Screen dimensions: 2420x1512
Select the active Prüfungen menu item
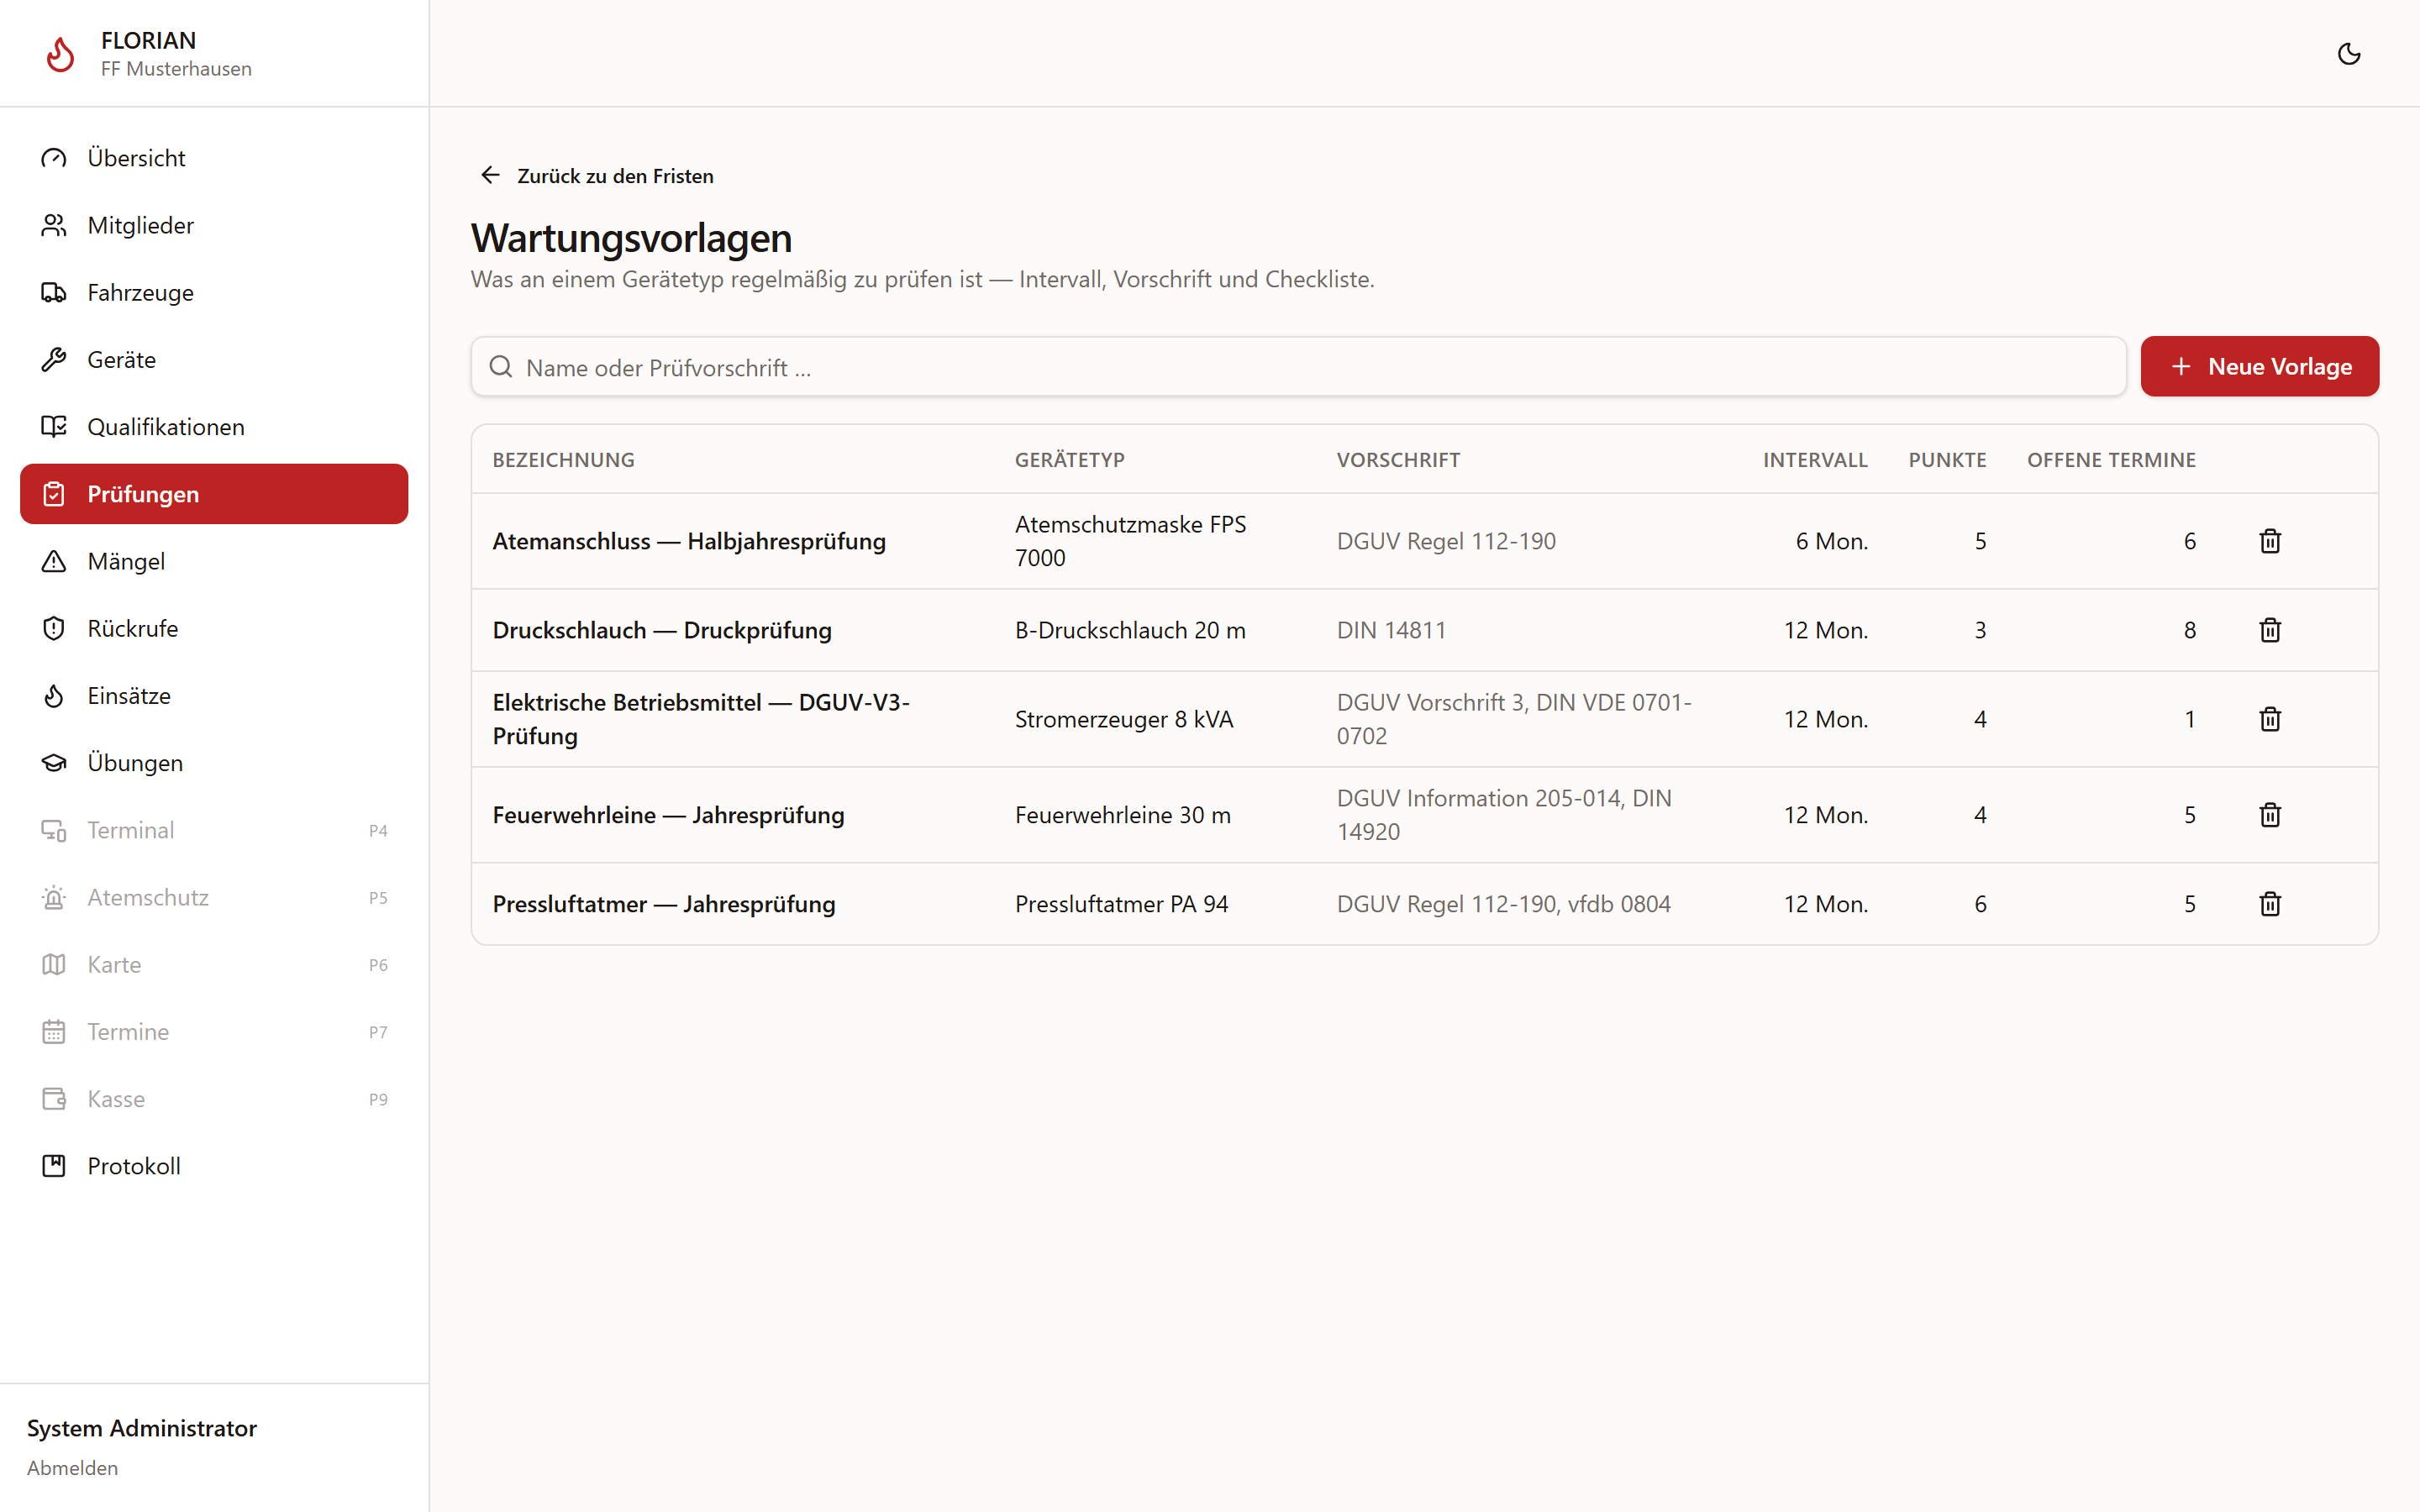coord(214,494)
